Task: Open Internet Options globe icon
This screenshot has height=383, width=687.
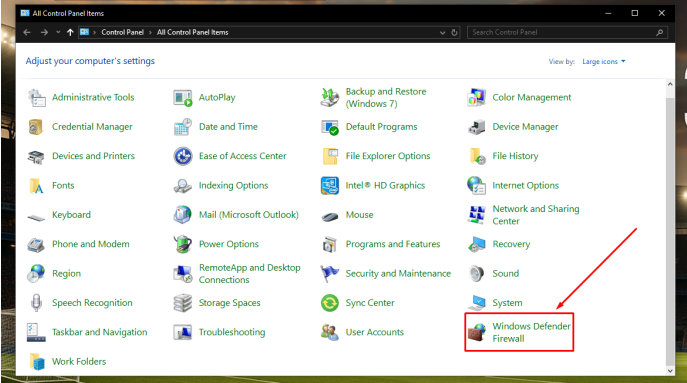Action: pos(476,185)
